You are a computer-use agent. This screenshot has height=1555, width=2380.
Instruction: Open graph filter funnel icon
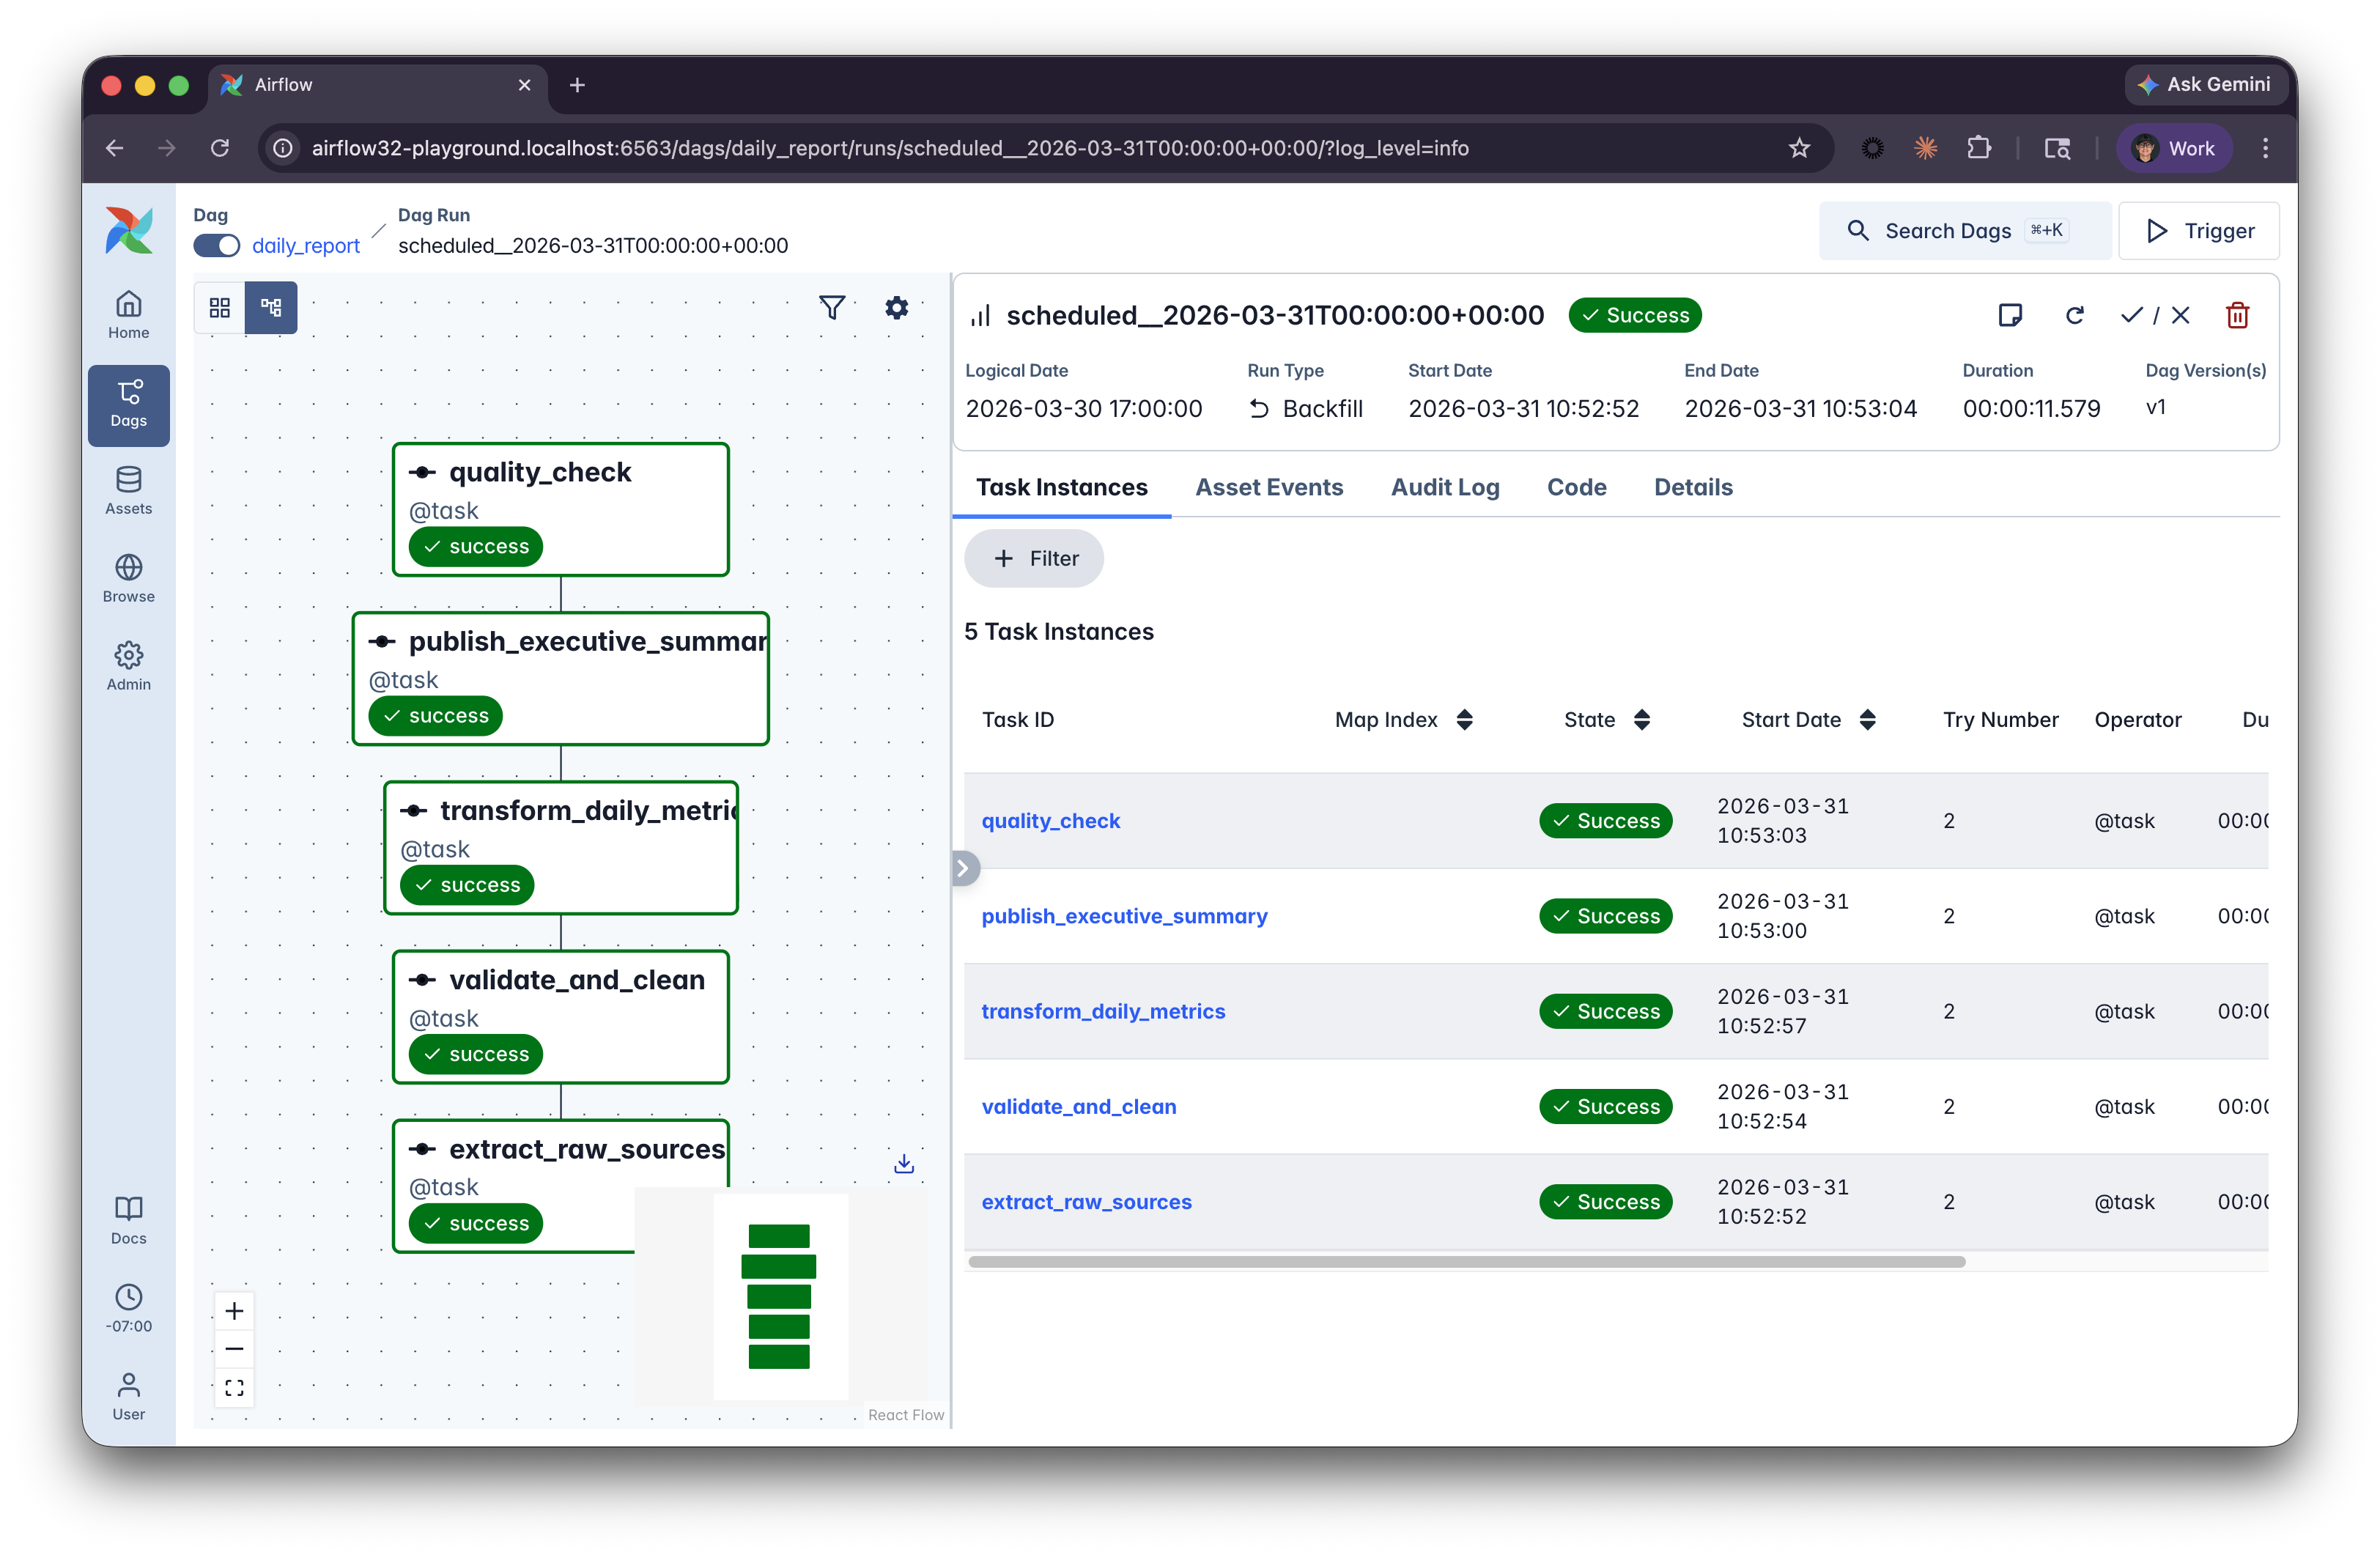pyautogui.click(x=832, y=307)
